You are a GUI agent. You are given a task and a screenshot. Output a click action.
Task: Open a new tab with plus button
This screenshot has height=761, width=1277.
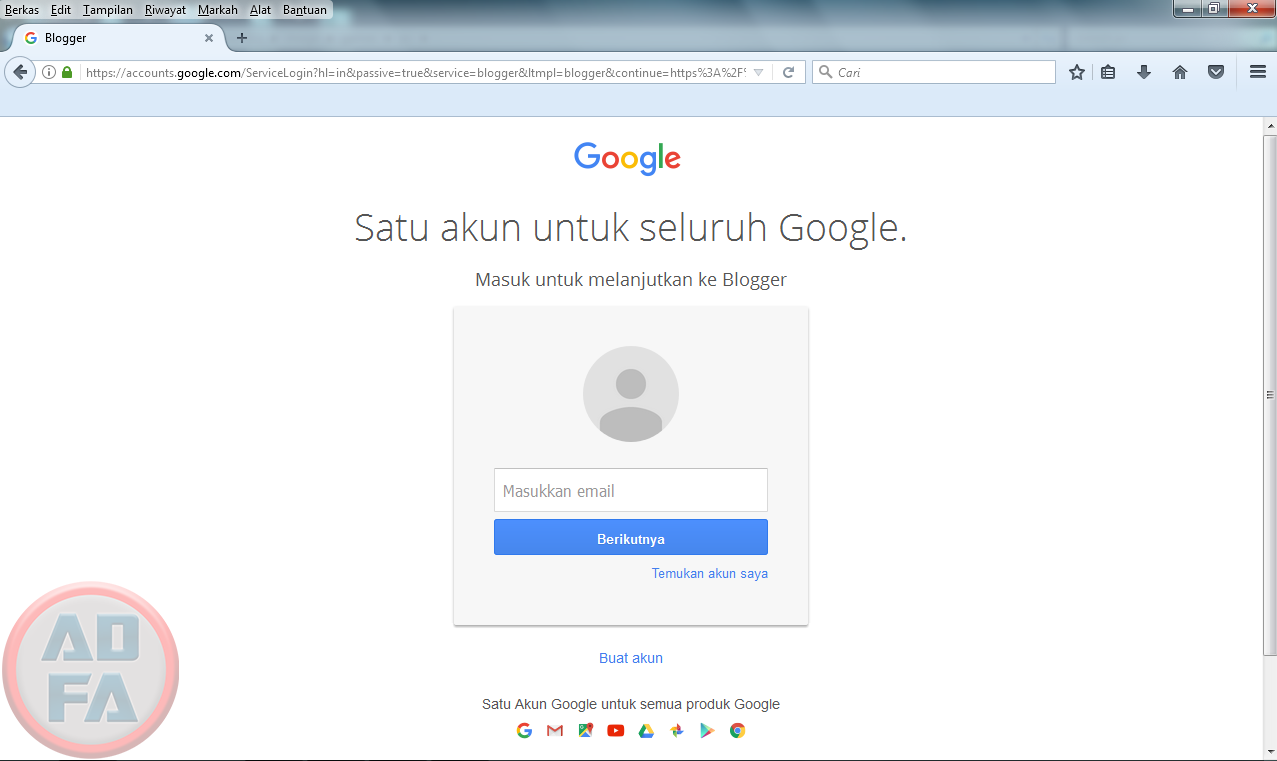coord(241,38)
